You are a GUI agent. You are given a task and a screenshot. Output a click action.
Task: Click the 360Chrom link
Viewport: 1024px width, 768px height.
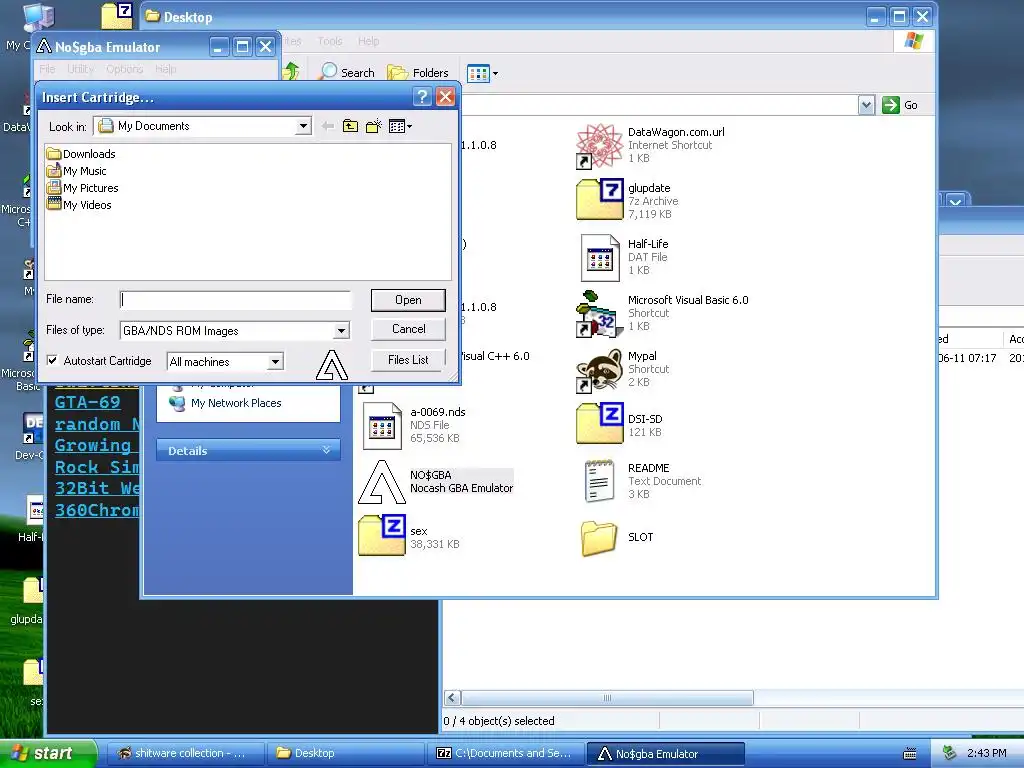[x=97, y=510]
